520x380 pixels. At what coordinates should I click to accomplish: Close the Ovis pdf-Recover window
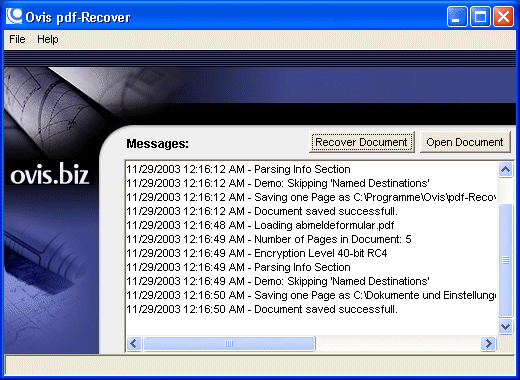[503, 17]
